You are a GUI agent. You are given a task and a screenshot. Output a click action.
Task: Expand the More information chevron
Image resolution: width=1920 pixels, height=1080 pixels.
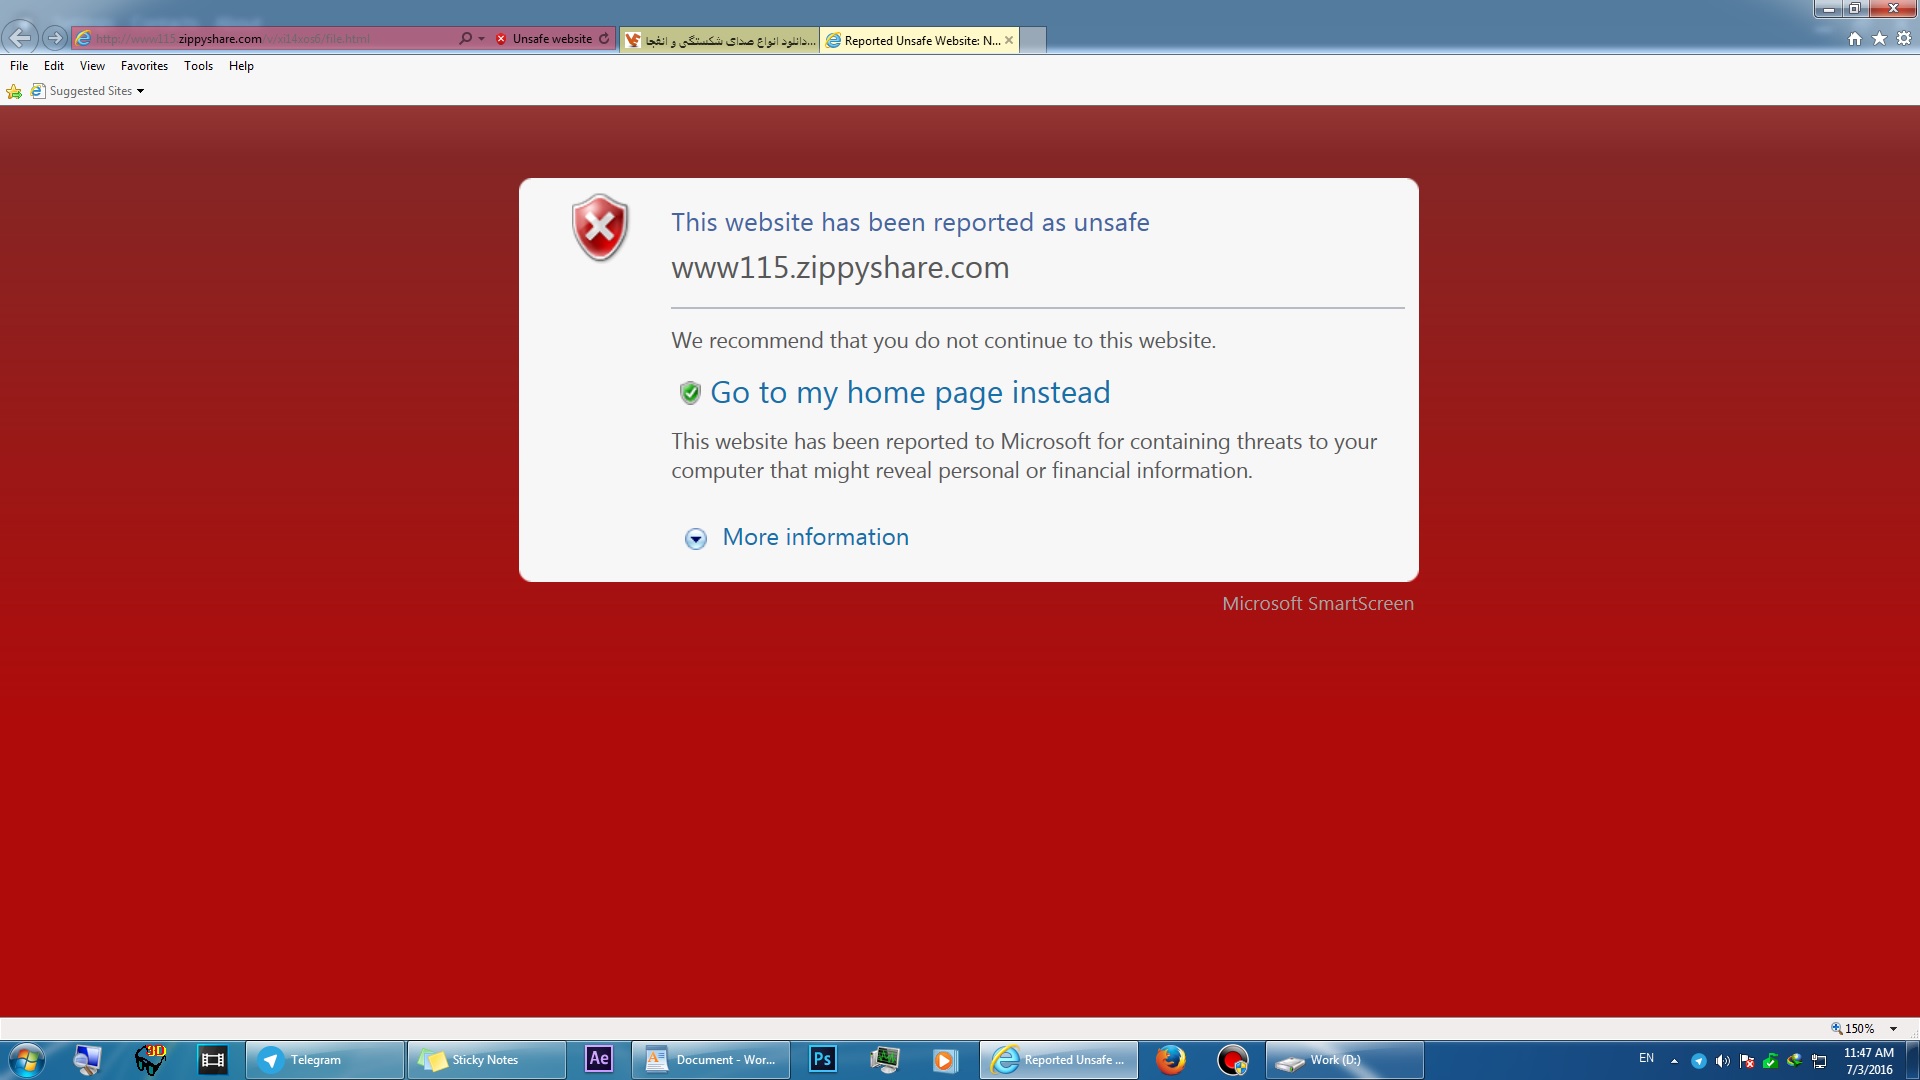[696, 539]
